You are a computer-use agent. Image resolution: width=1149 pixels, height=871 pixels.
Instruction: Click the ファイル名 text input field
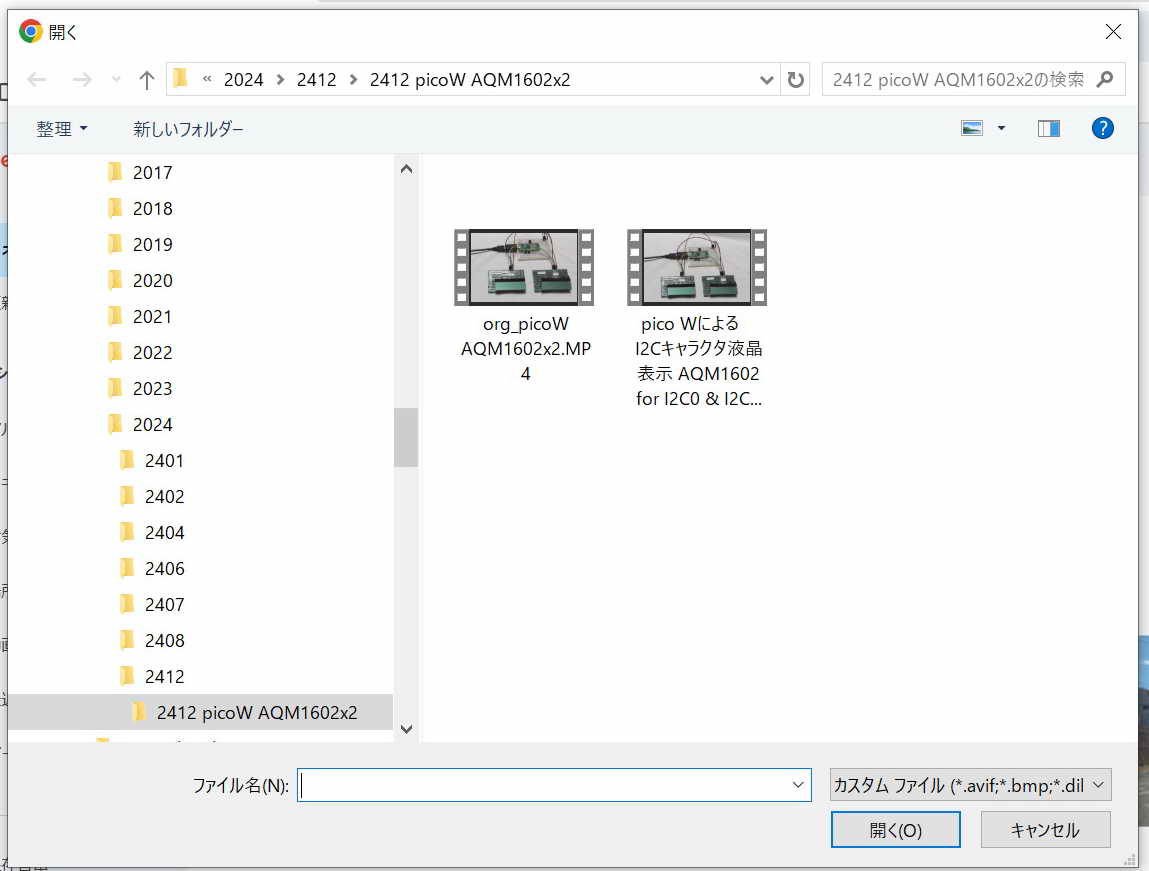point(545,786)
